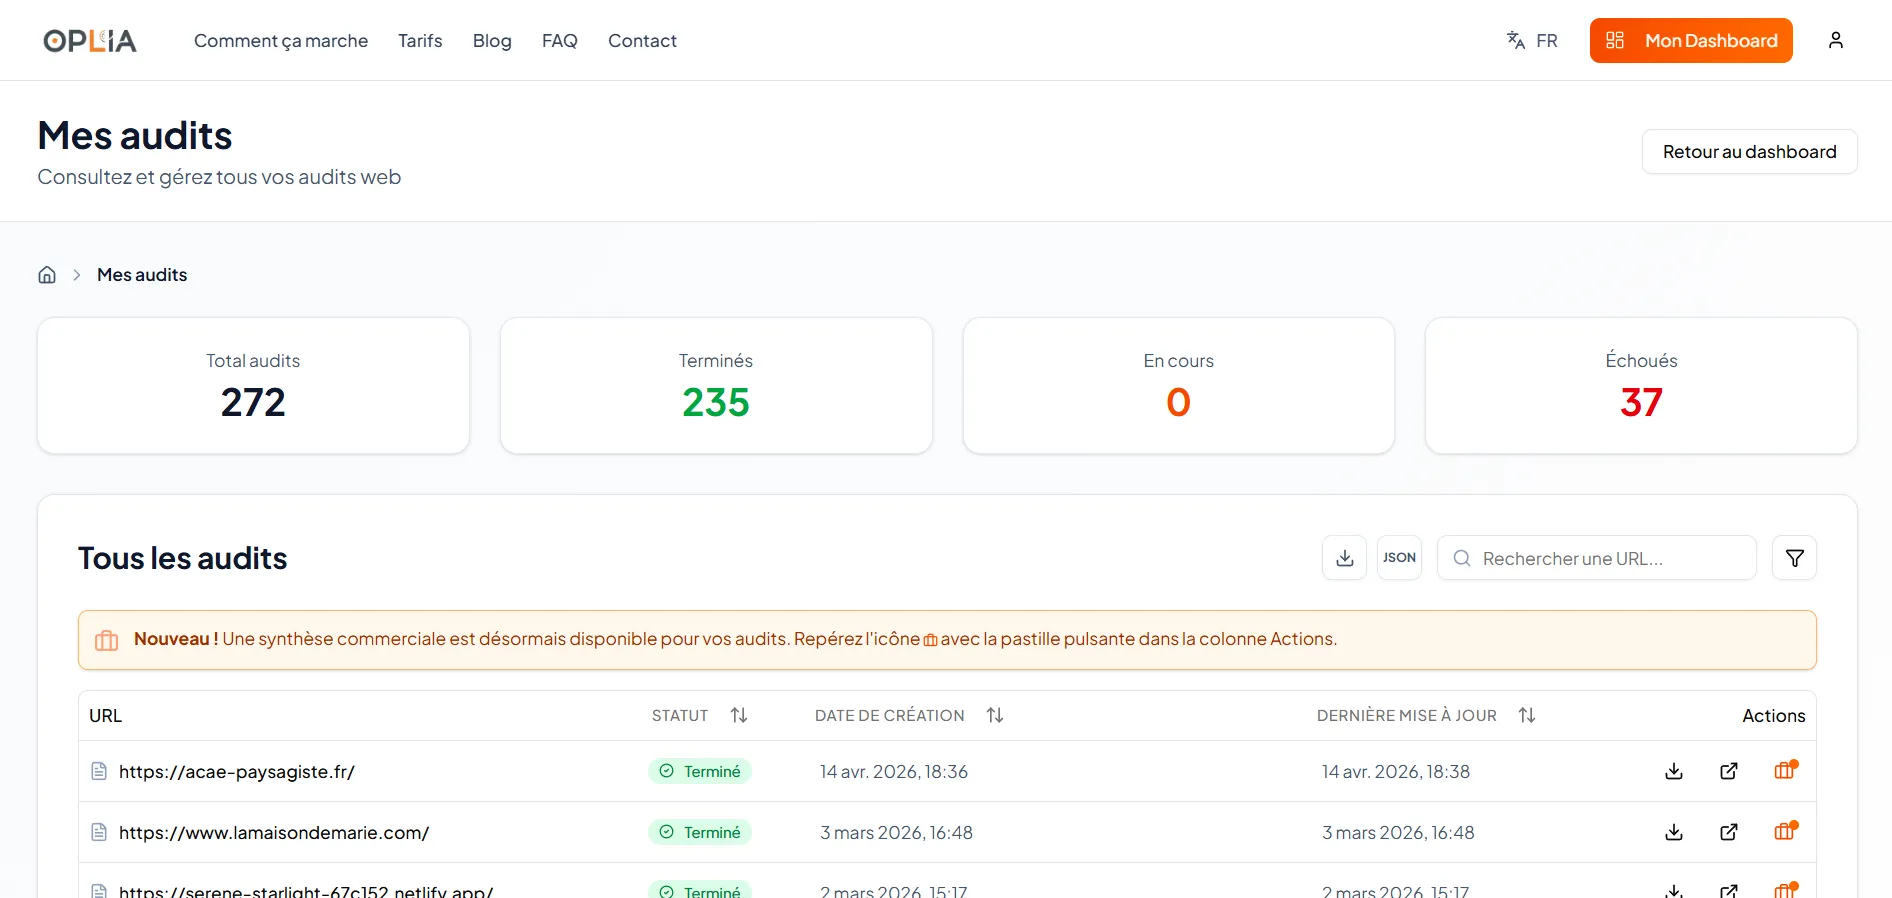The height and width of the screenshot is (898, 1892).
Task: Click Mes audits breadcrumb
Action: click(142, 275)
